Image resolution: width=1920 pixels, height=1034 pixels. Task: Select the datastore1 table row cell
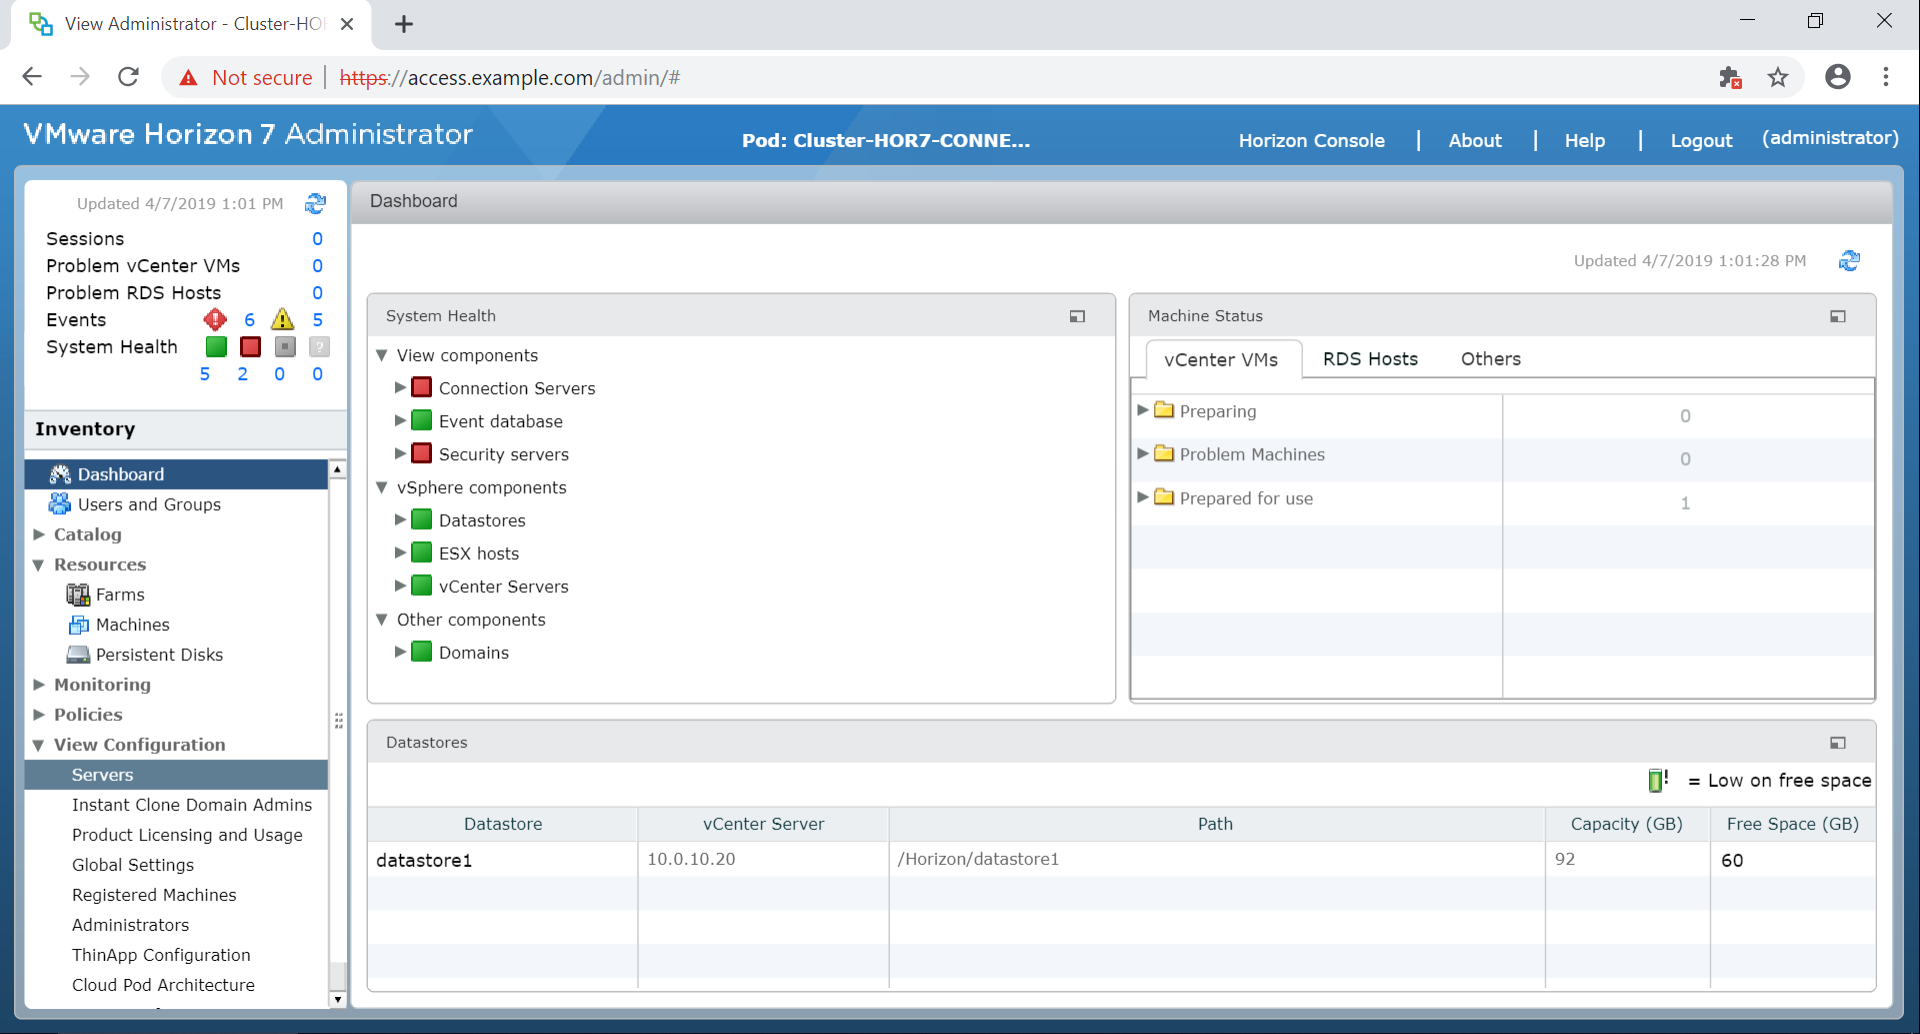point(503,860)
